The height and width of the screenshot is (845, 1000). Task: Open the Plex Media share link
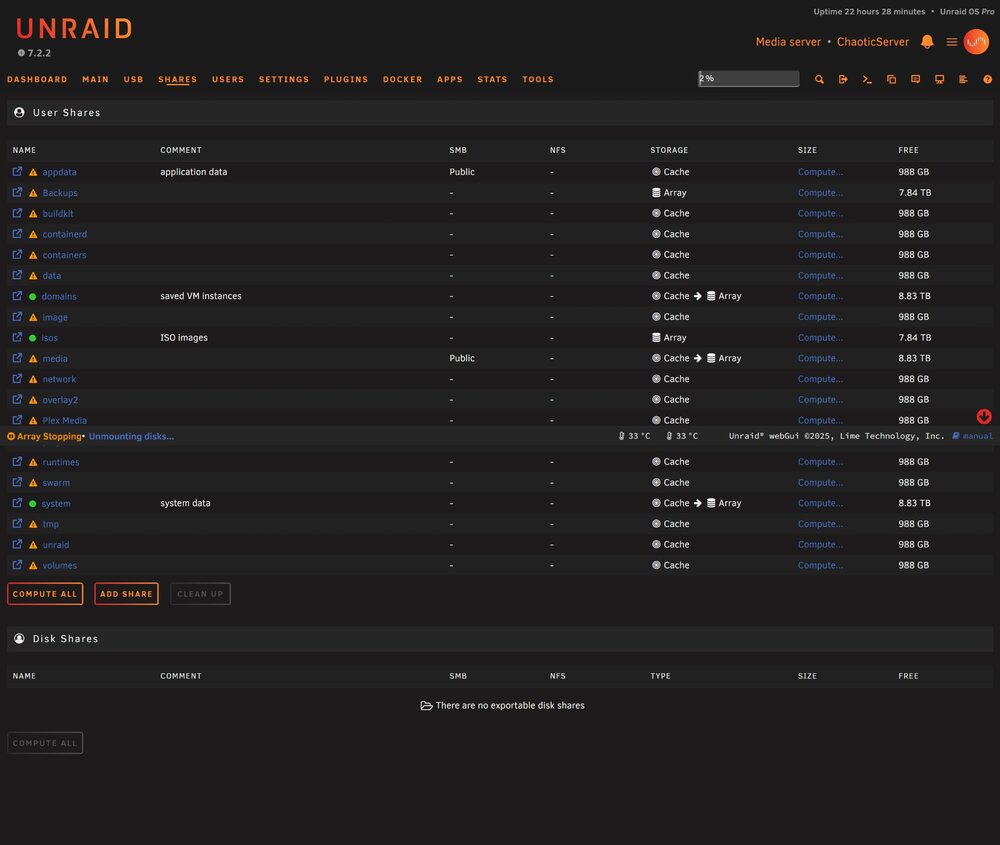tap(64, 420)
